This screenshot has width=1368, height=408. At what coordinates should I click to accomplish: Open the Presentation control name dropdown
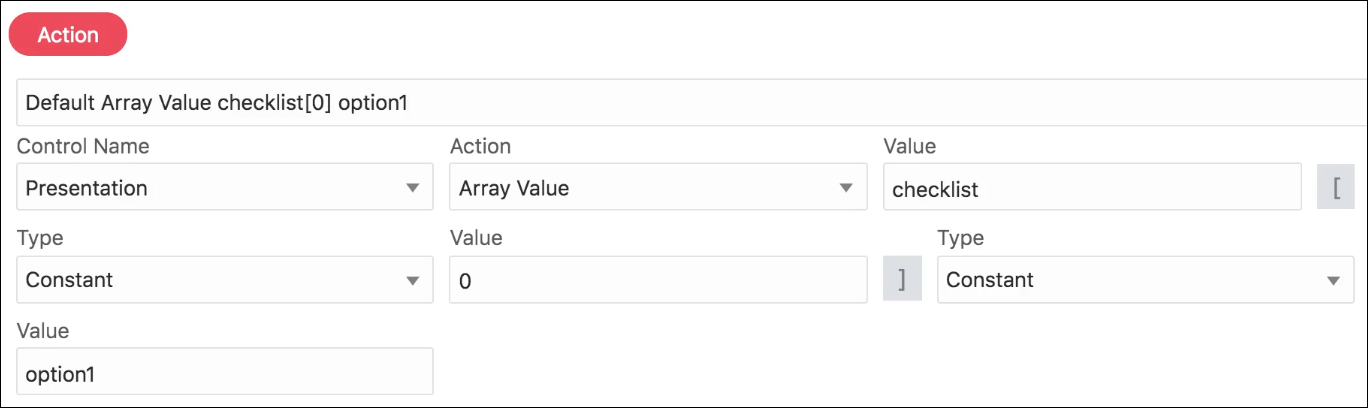(225, 188)
